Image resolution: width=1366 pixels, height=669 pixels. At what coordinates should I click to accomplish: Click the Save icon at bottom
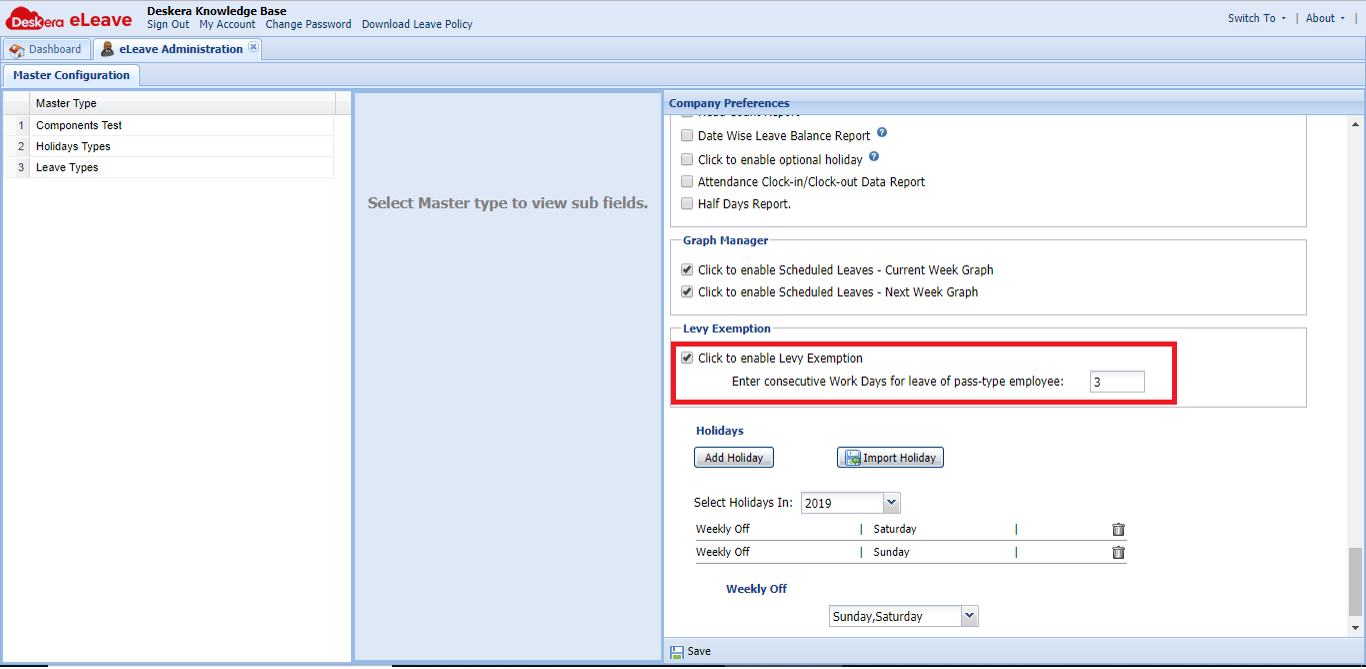[678, 651]
